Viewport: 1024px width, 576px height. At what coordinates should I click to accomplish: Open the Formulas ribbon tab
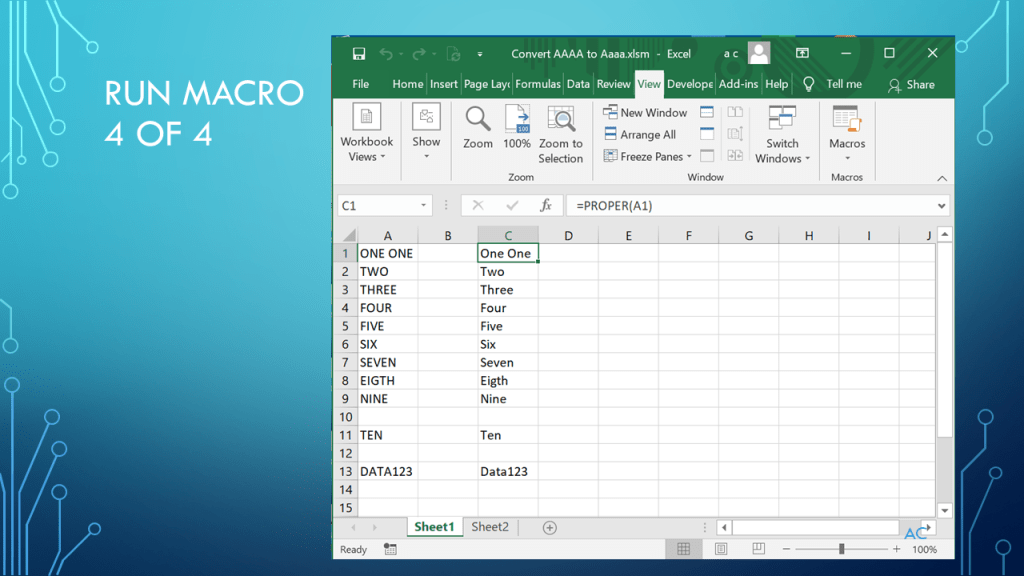[538, 84]
